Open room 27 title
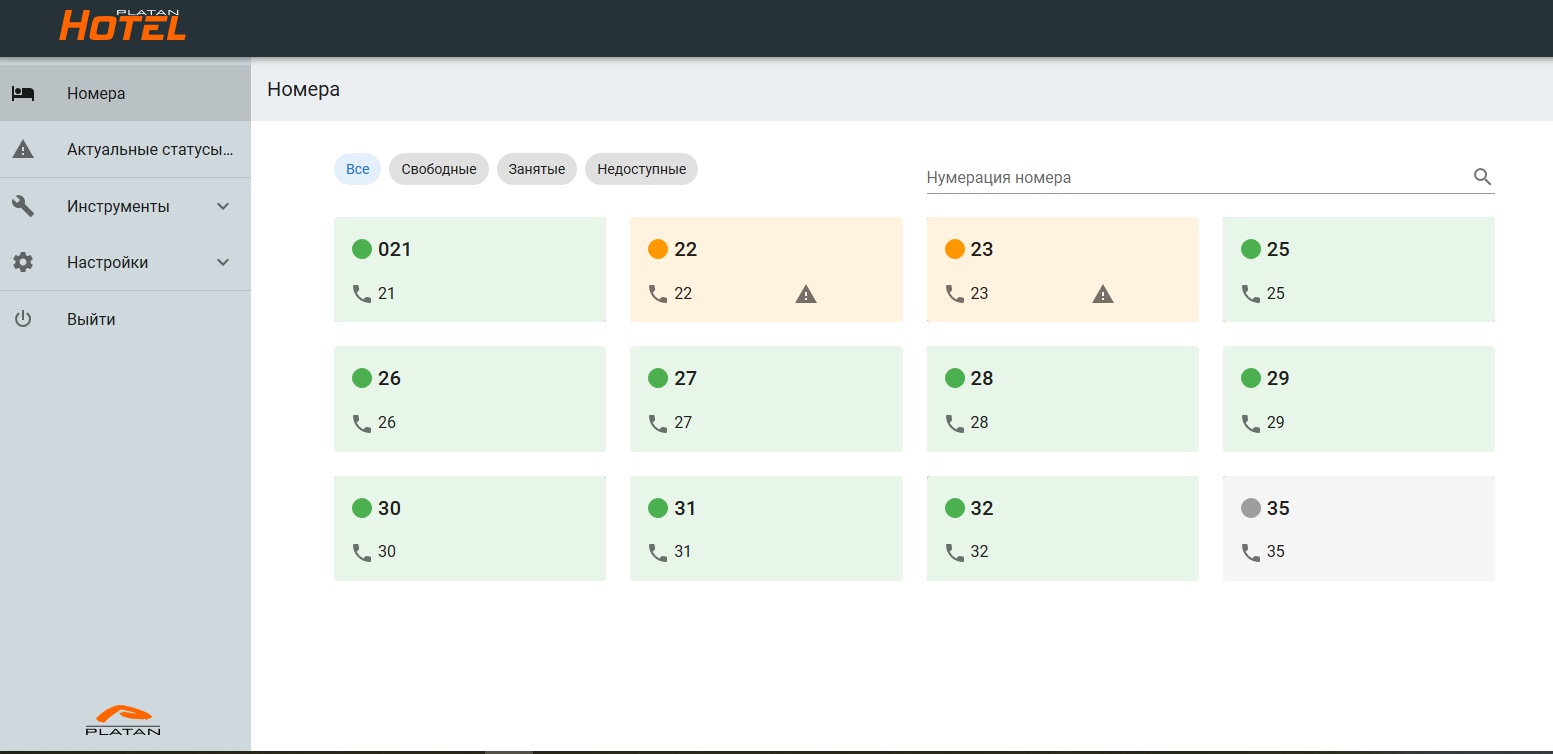This screenshot has width=1553, height=754. 686,378
